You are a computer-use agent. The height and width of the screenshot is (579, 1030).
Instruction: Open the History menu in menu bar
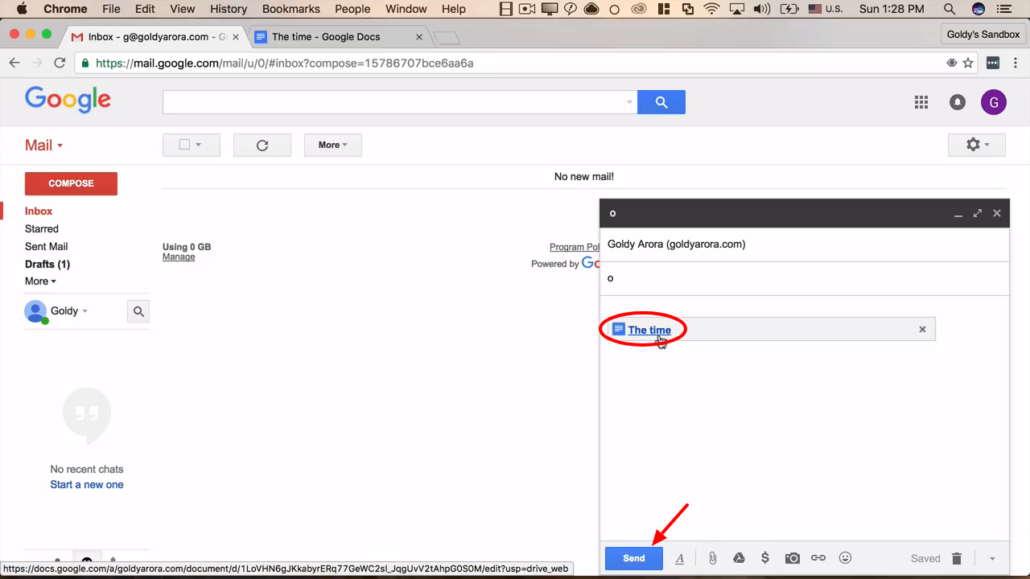pyautogui.click(x=228, y=9)
